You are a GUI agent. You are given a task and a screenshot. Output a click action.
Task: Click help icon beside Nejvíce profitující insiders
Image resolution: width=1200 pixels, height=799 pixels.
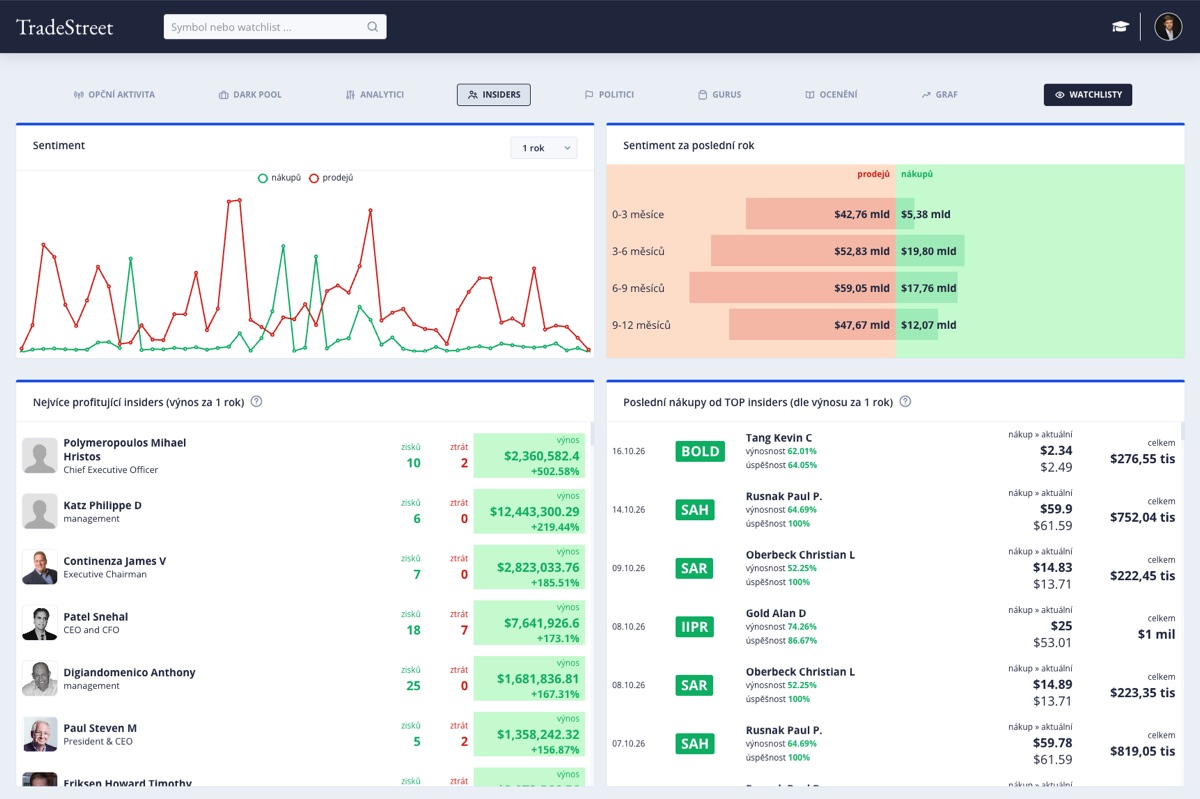[256, 402]
